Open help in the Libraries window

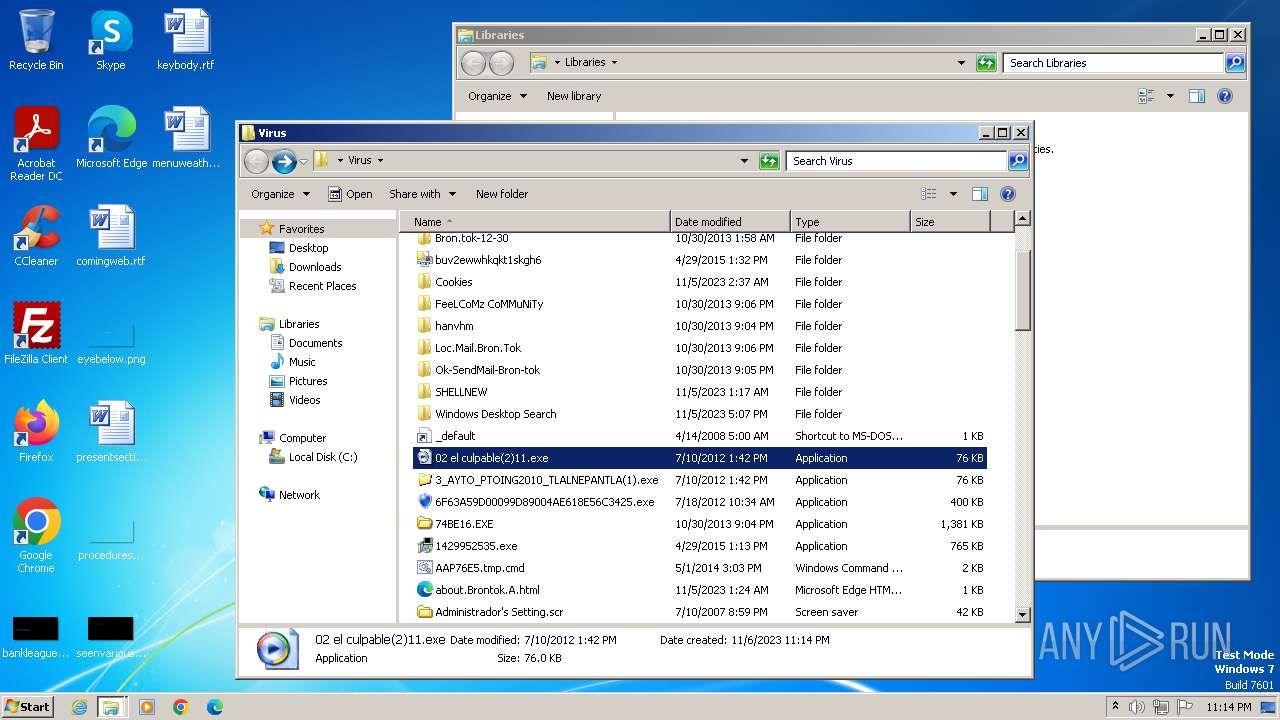(1225, 96)
